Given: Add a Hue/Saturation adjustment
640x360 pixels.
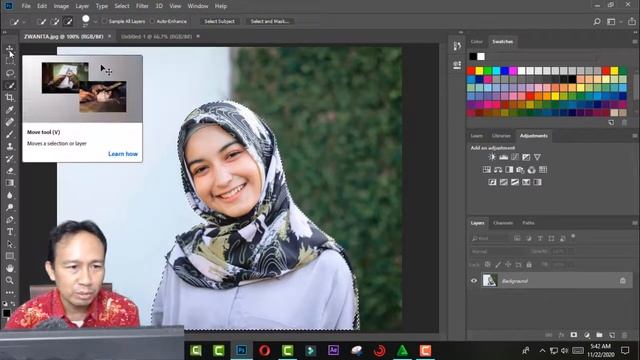Looking at the screenshot, I should (487, 170).
